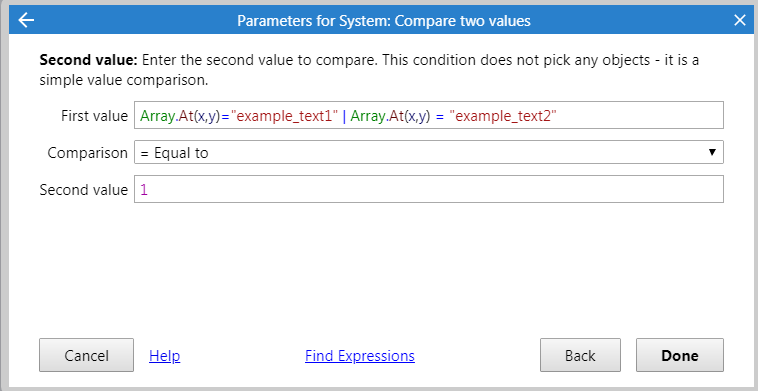Open the Find Expressions link
Viewport: 758px width, 391px height.
pos(360,356)
